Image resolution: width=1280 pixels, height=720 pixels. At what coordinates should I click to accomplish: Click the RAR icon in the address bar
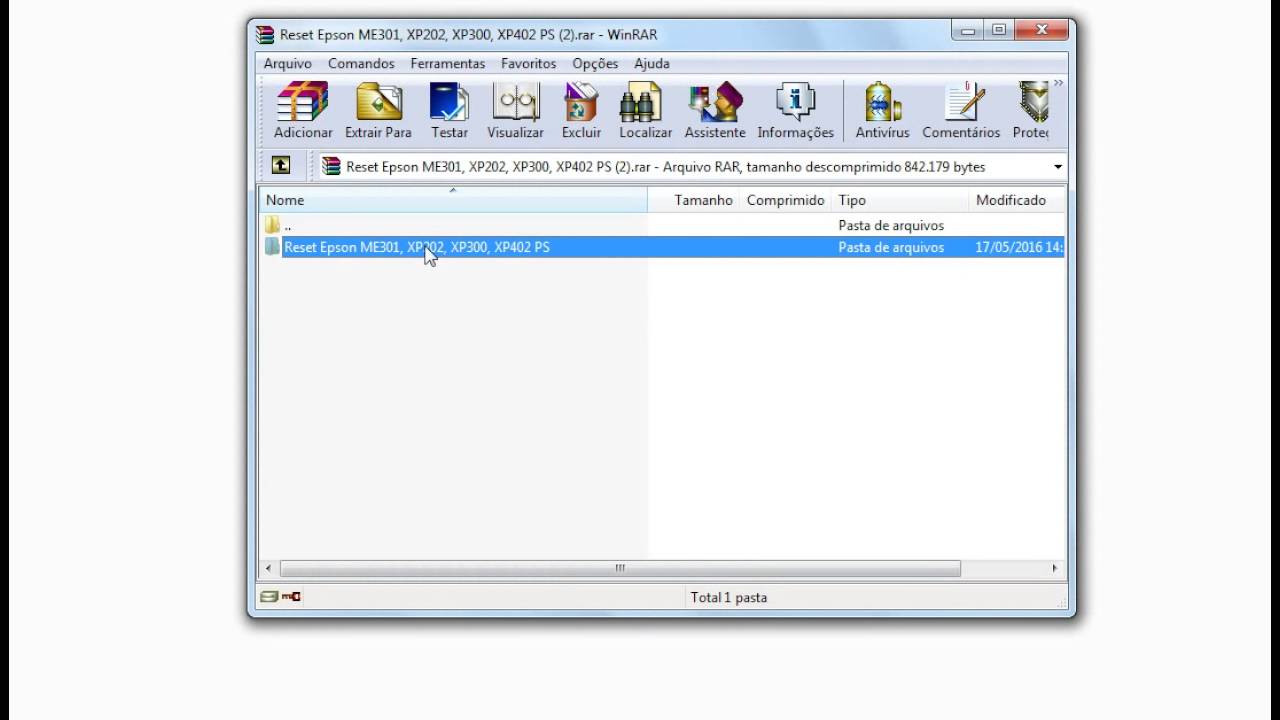click(331, 166)
